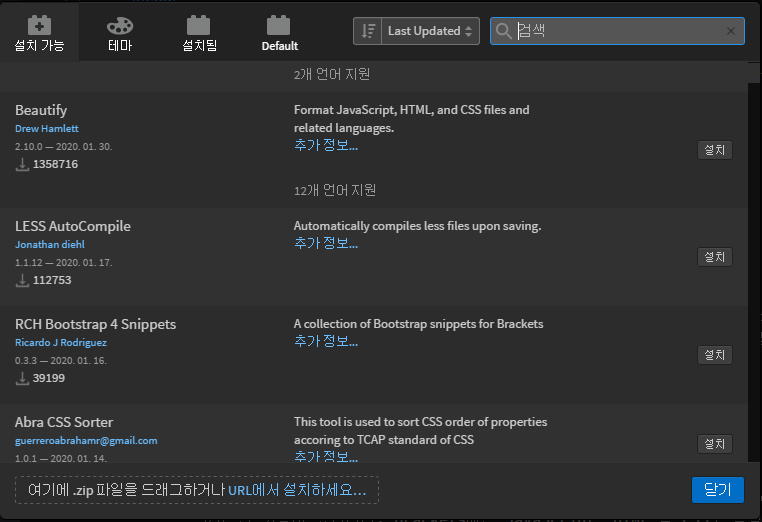762x522 pixels.
Task: Select the RCH Bootstrap 4 Snippets title
Action: coord(95,324)
